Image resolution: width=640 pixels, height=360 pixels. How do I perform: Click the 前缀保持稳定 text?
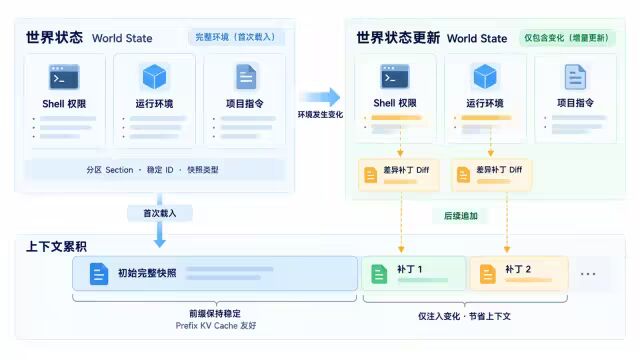pos(215,313)
